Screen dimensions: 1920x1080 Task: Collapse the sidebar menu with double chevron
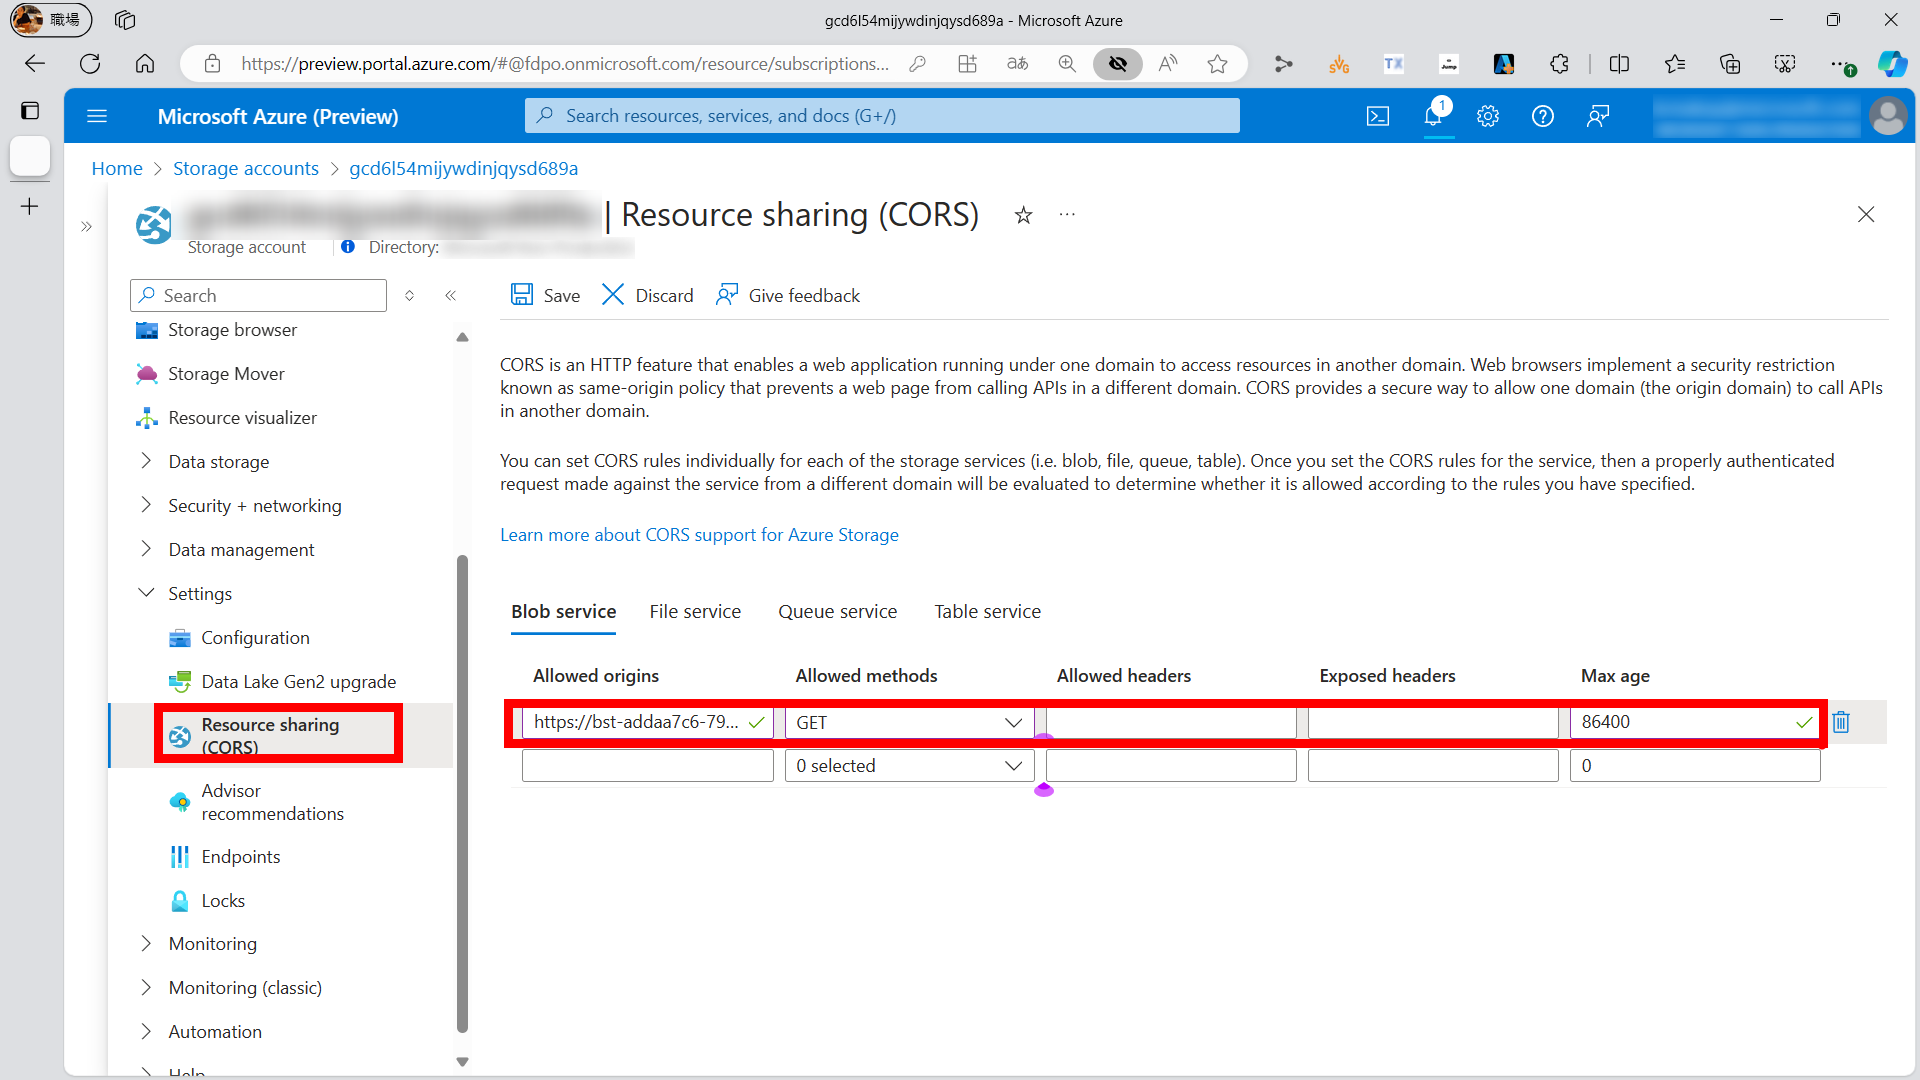point(450,295)
